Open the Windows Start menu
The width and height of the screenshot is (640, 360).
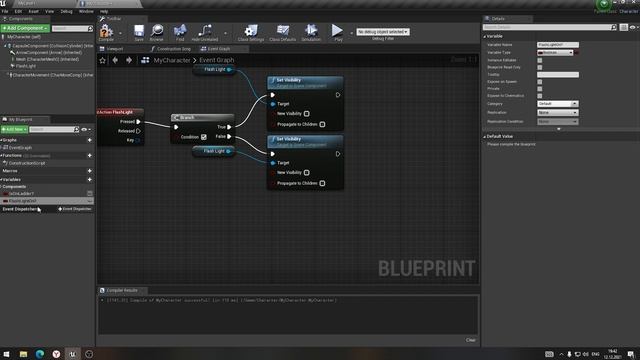coord(7,354)
